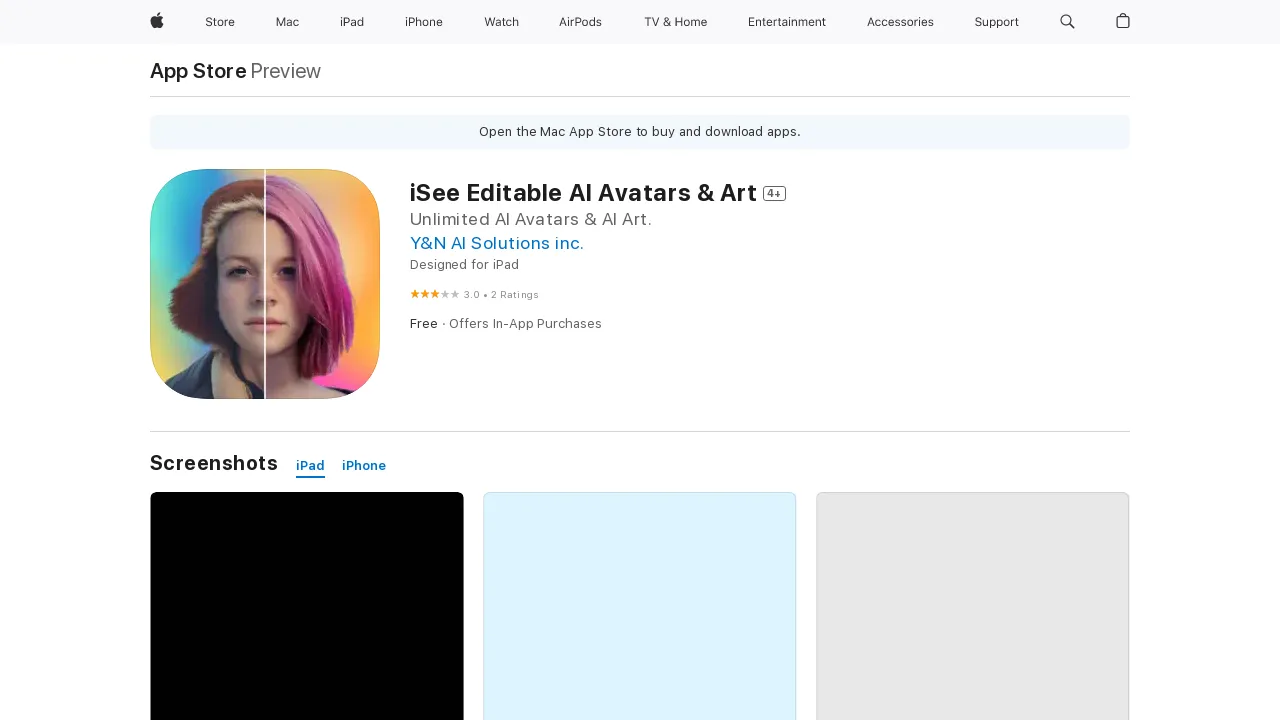Click the gray third screenshot thumbnail
Viewport: 1280px width, 720px height.
click(x=973, y=606)
